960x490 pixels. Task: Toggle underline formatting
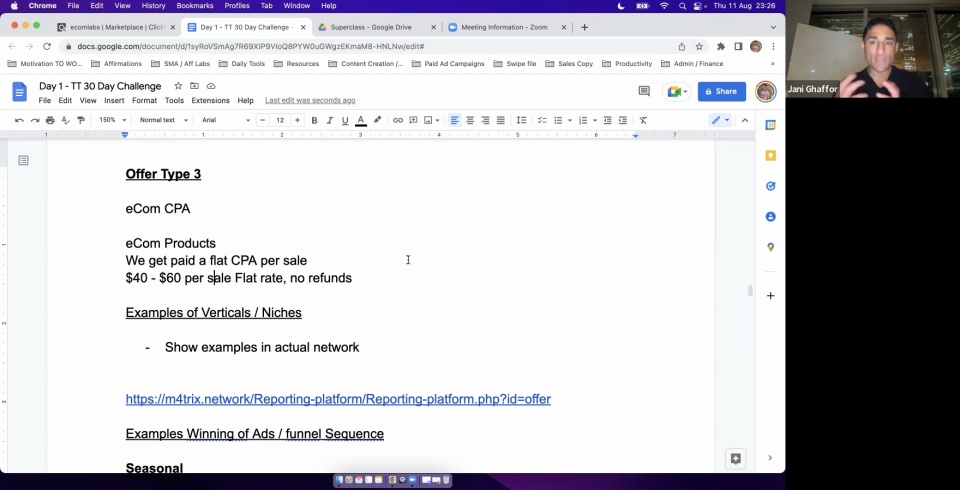(x=345, y=120)
